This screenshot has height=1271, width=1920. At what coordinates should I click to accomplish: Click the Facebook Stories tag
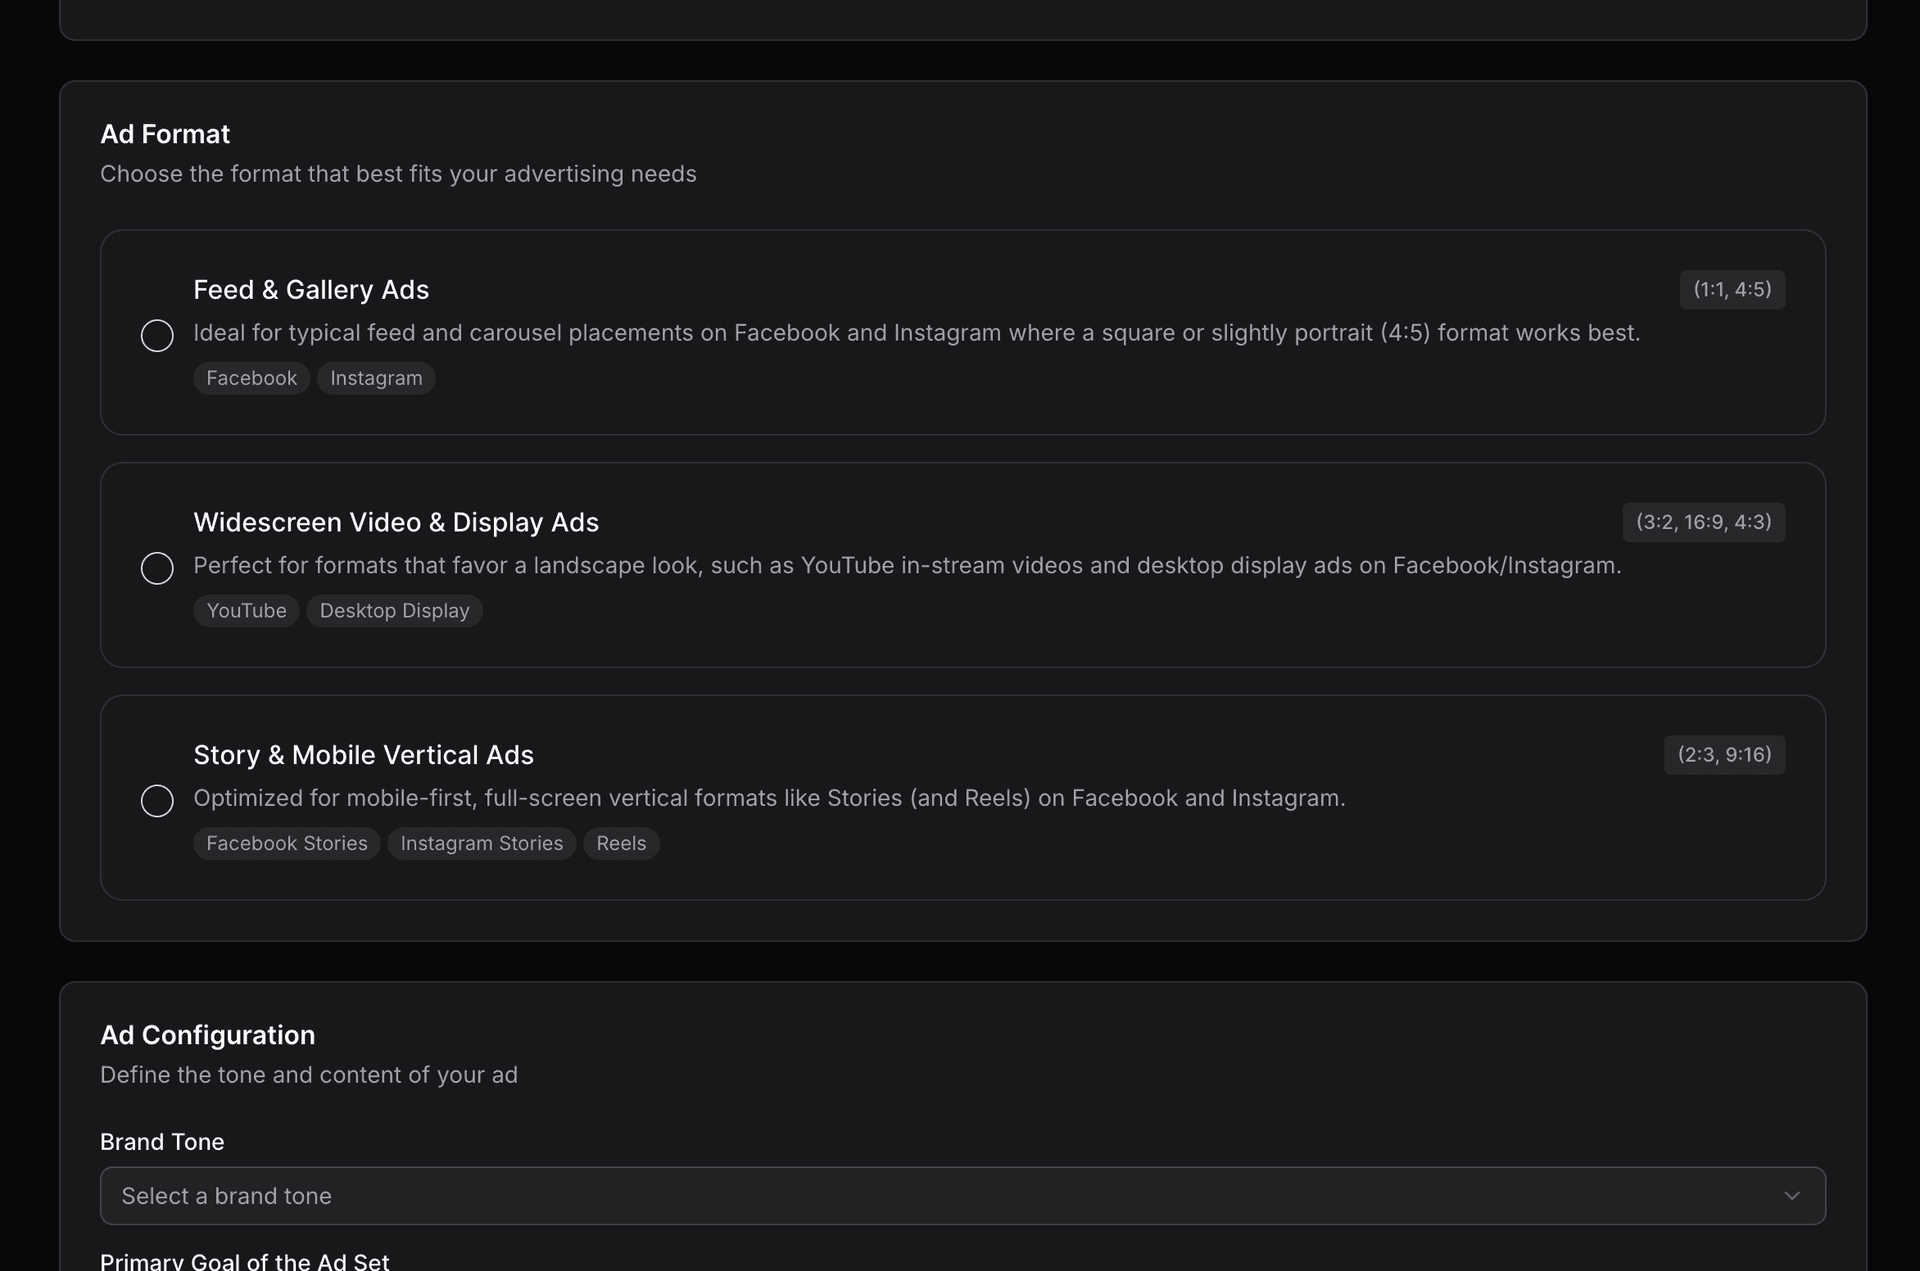coord(287,844)
